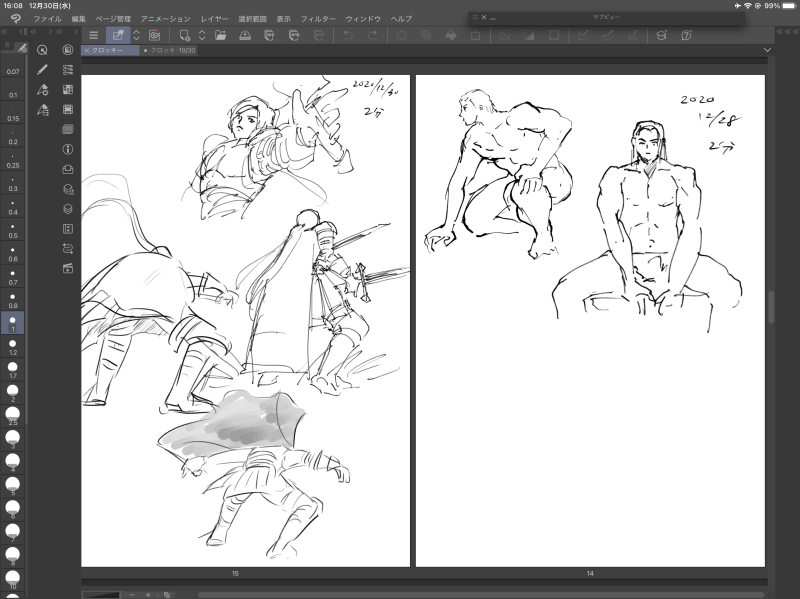
Task: Open the 選択範囲 menu
Action: tap(253, 19)
